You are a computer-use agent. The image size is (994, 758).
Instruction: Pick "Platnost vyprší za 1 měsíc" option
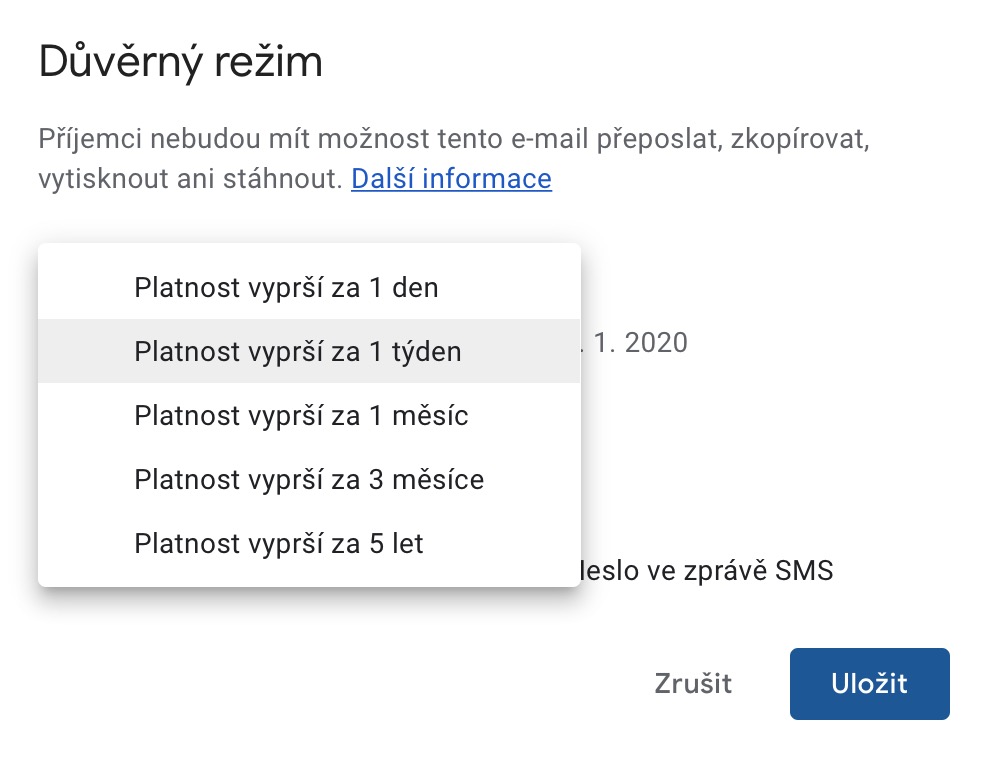pos(301,416)
